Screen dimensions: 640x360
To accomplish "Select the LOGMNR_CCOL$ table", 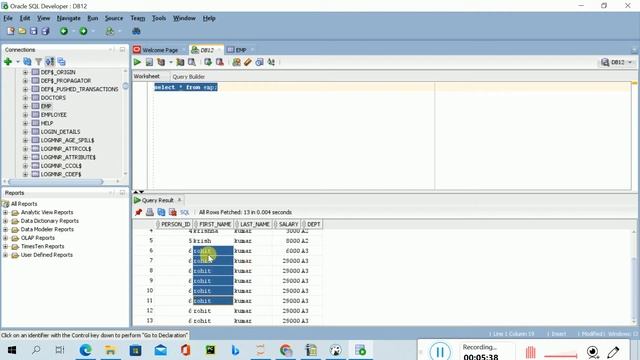I will tap(61, 166).
